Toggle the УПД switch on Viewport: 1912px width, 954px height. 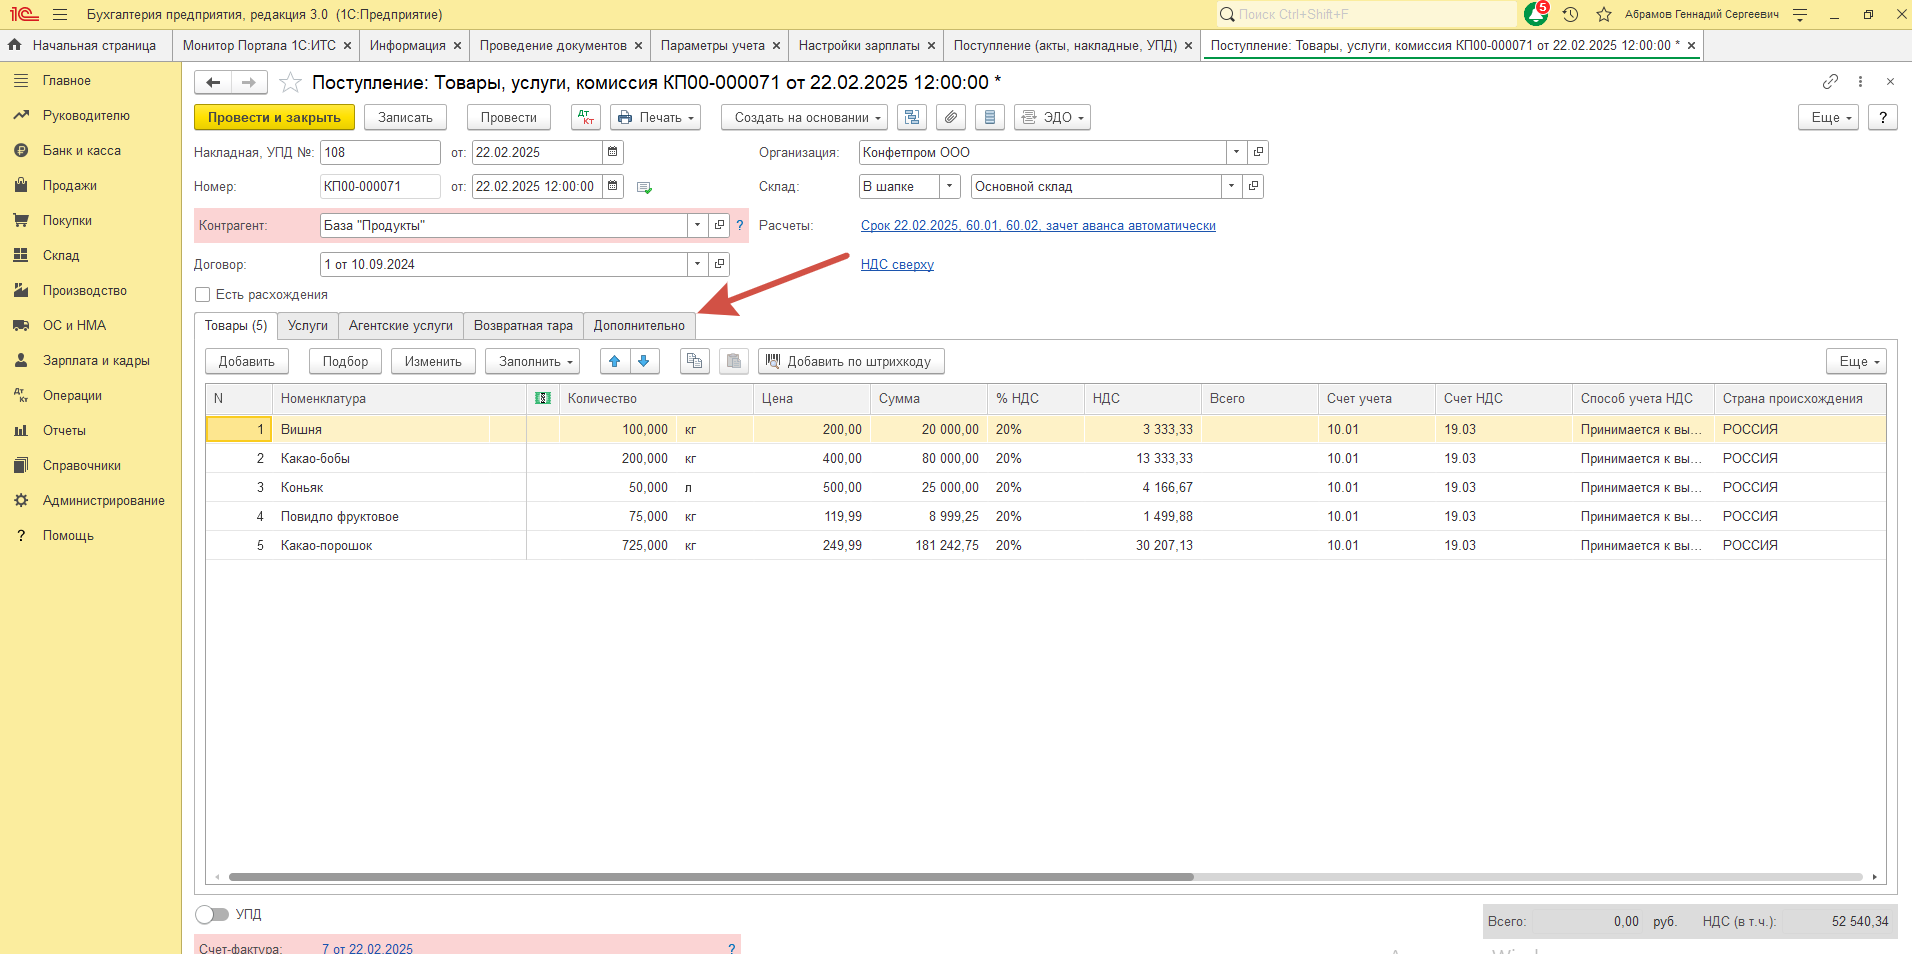pos(212,914)
